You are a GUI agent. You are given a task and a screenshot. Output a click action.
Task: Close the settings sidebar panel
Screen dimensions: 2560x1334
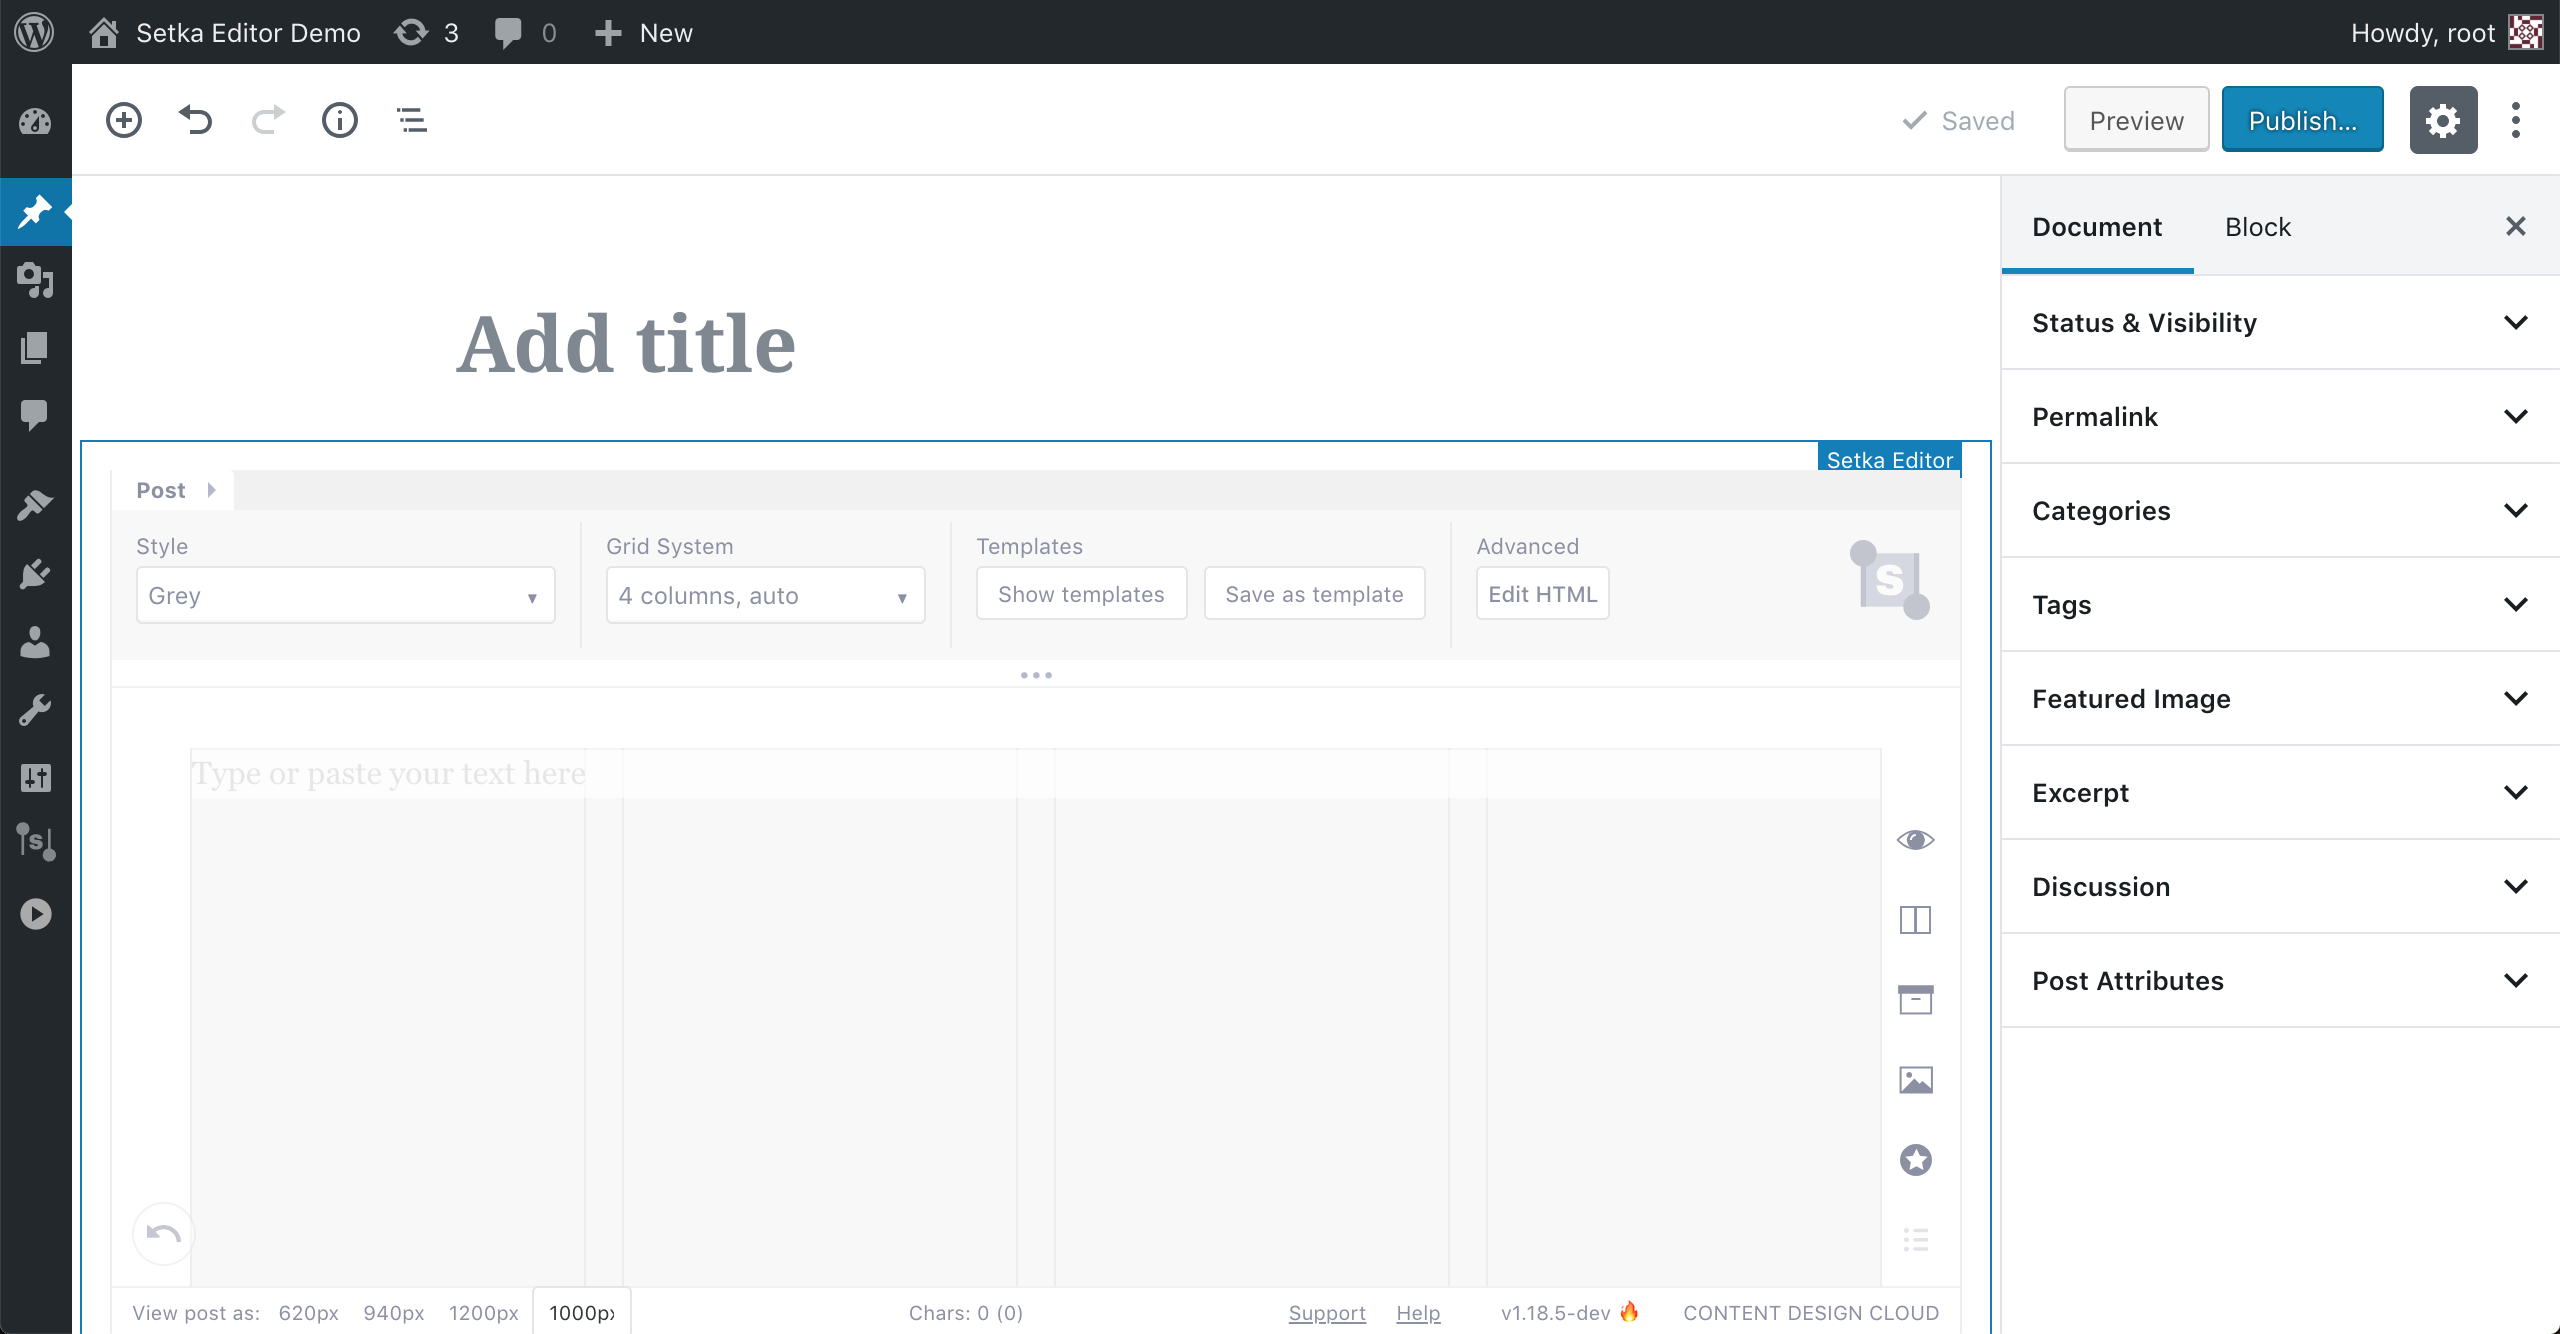coord(2516,226)
